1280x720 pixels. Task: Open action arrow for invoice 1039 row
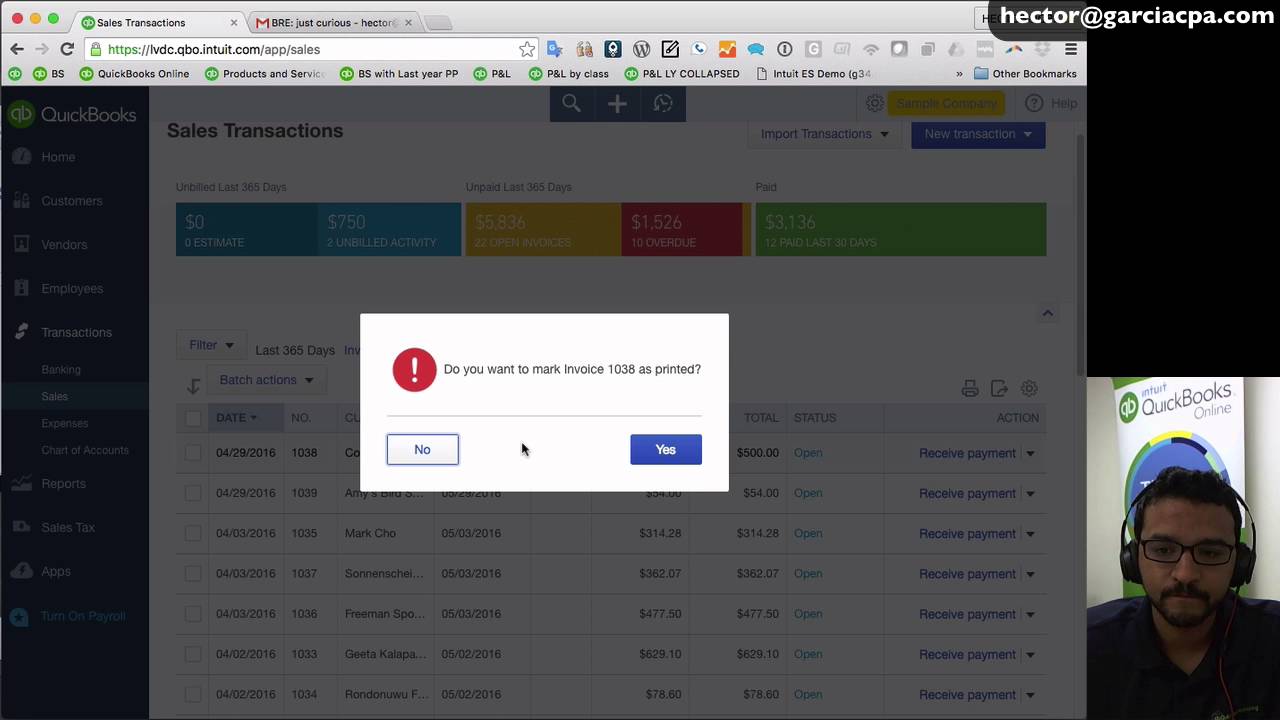[1030, 493]
